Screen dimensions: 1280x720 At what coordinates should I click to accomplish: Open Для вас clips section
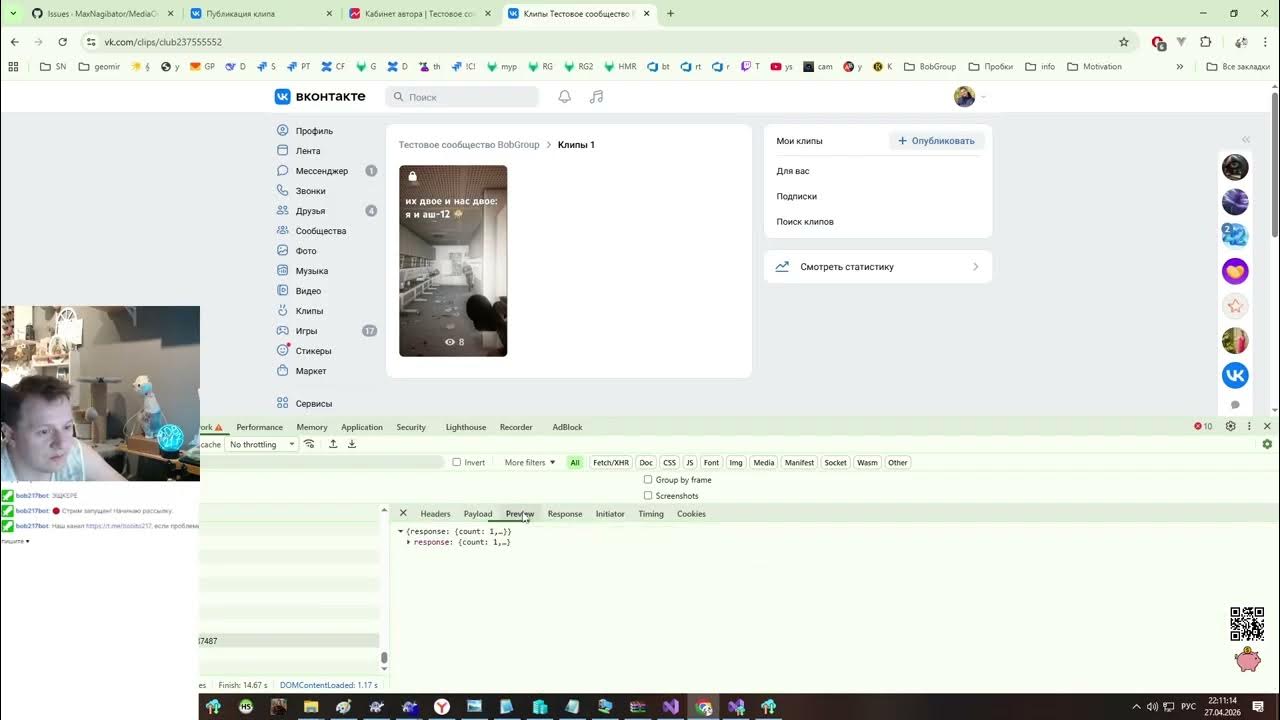point(793,171)
